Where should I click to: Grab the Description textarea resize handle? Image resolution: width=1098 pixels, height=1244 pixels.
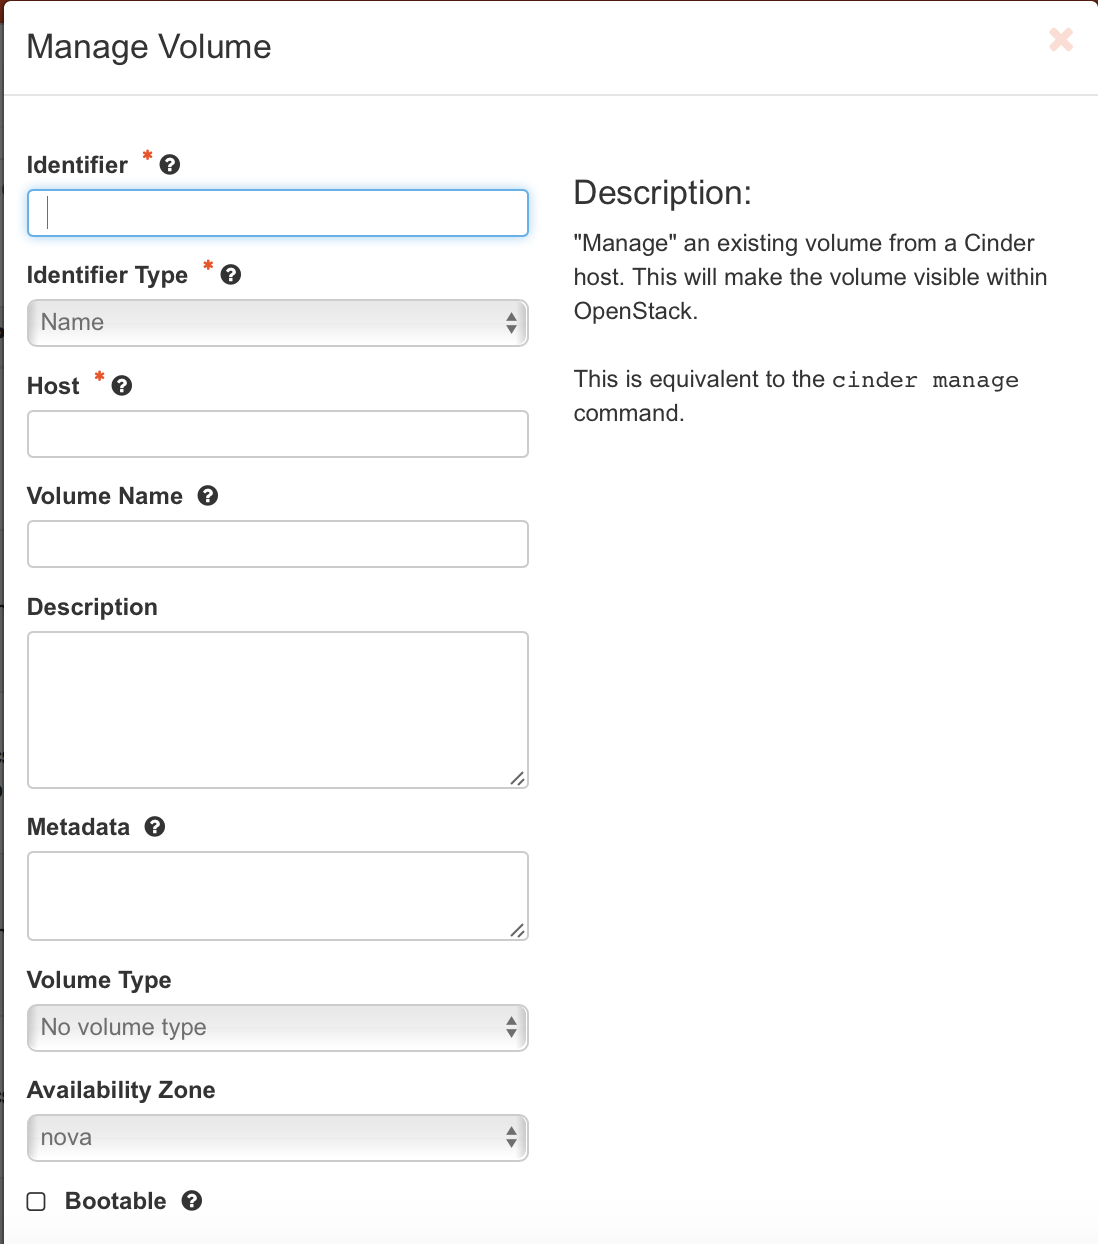517,778
